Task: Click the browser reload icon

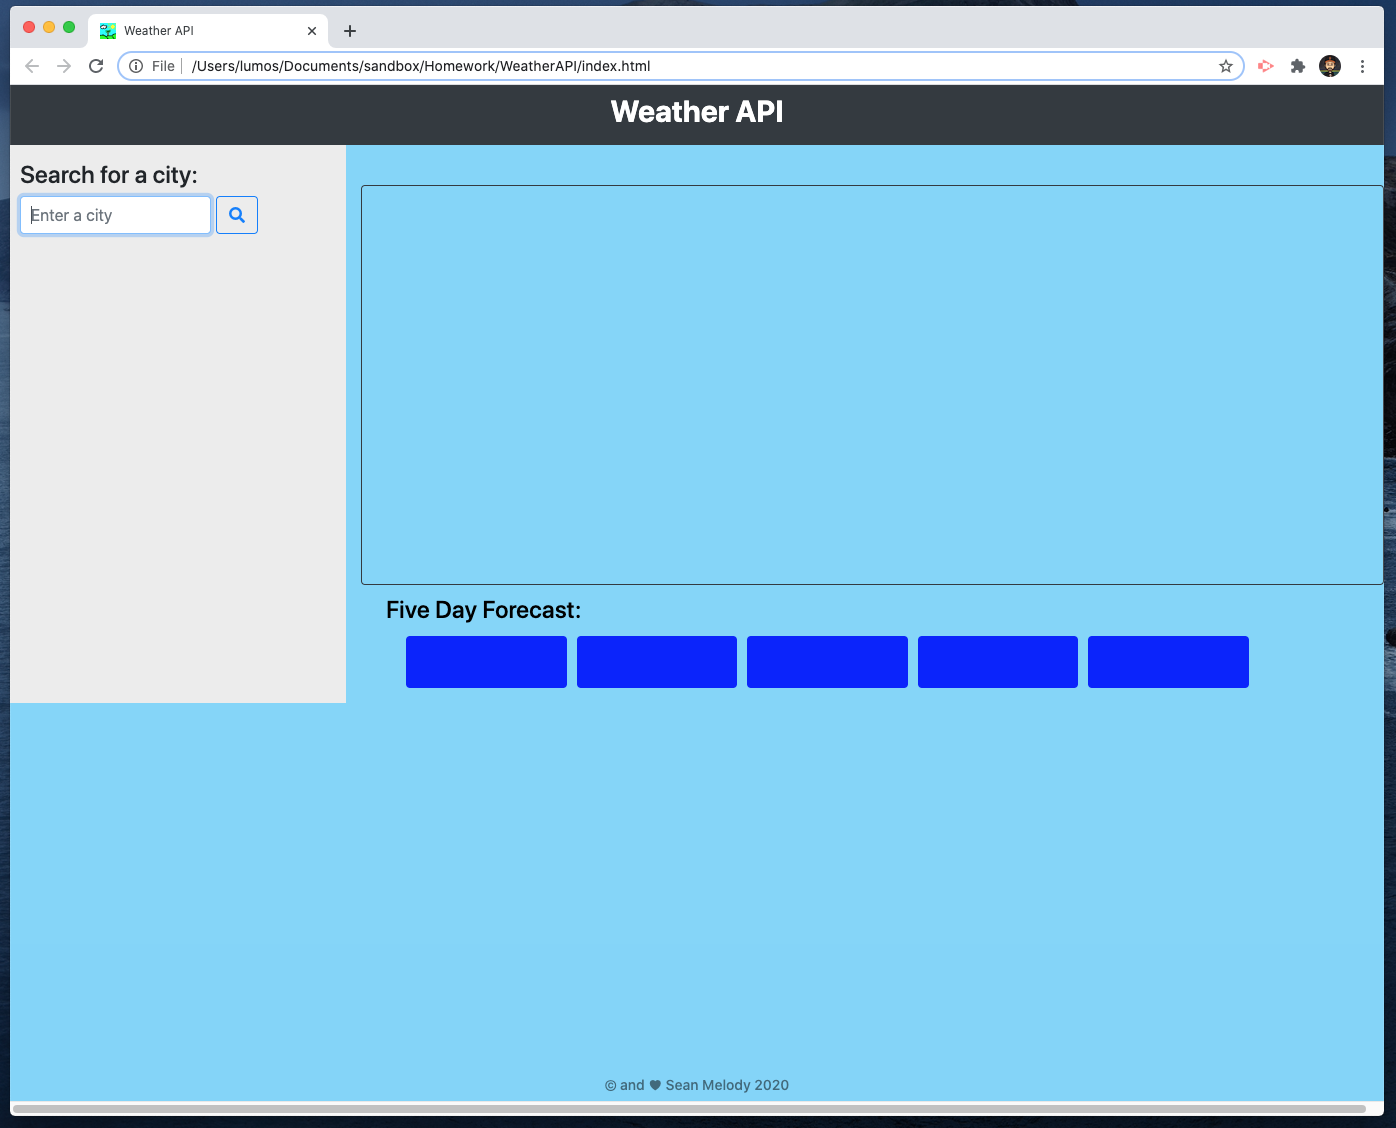Action: 96,66
